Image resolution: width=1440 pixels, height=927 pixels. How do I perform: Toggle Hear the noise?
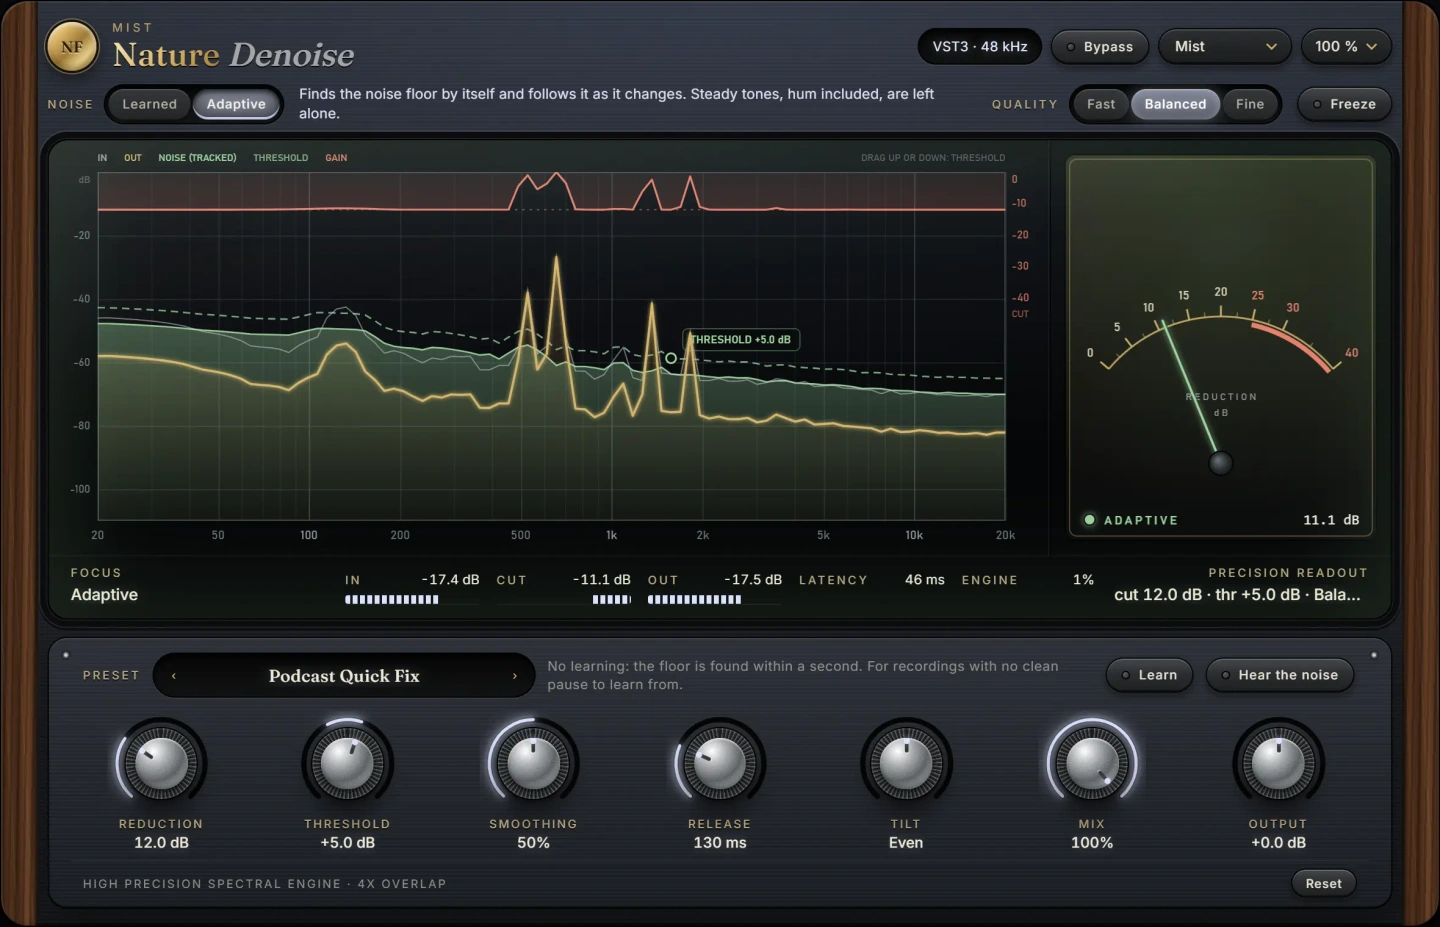(1279, 675)
